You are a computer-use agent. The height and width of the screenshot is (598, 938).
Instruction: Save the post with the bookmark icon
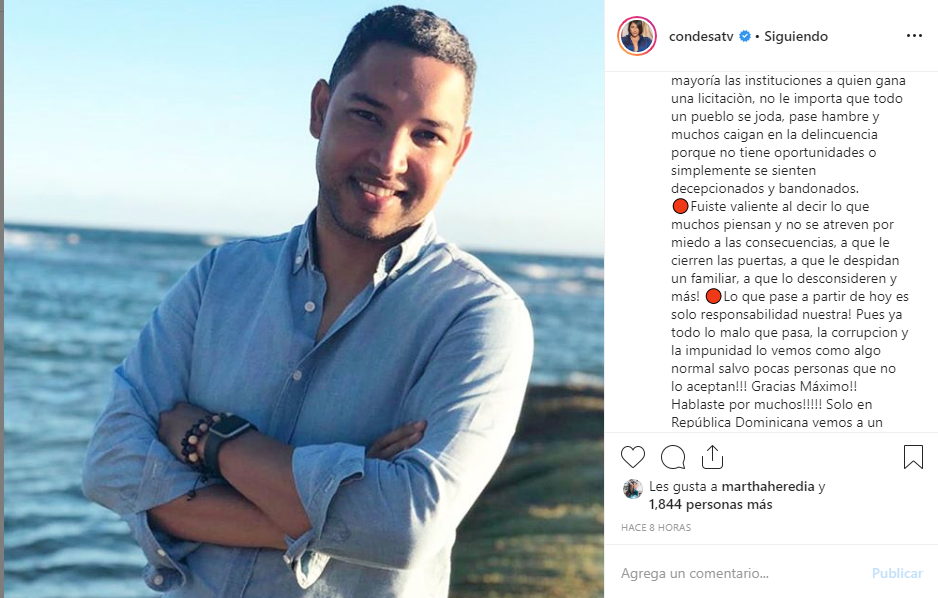(x=913, y=457)
